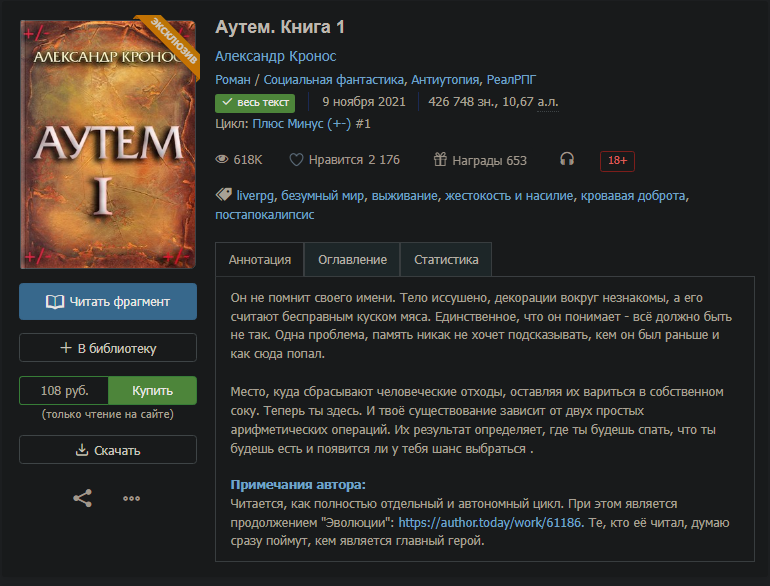Add book via В библиотеку button

tap(108, 348)
